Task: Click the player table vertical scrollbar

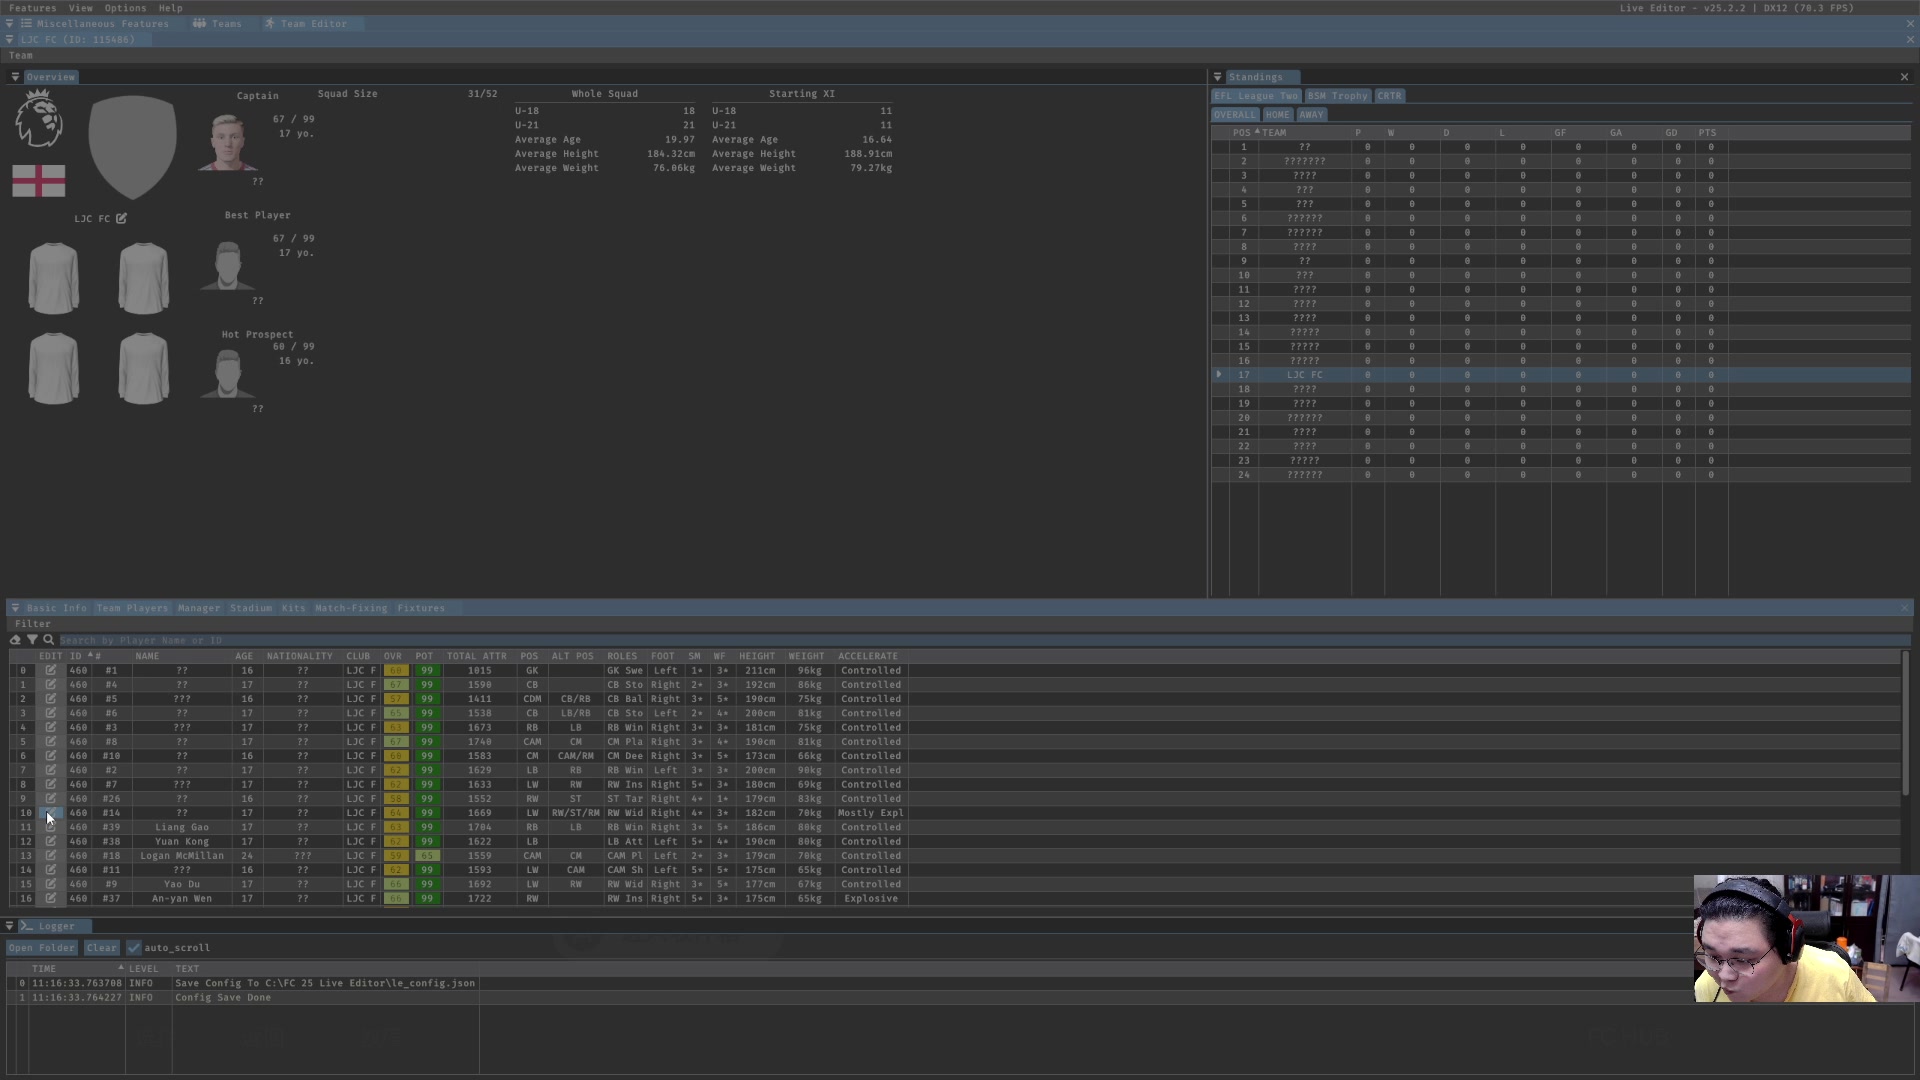Action: click(1905, 722)
